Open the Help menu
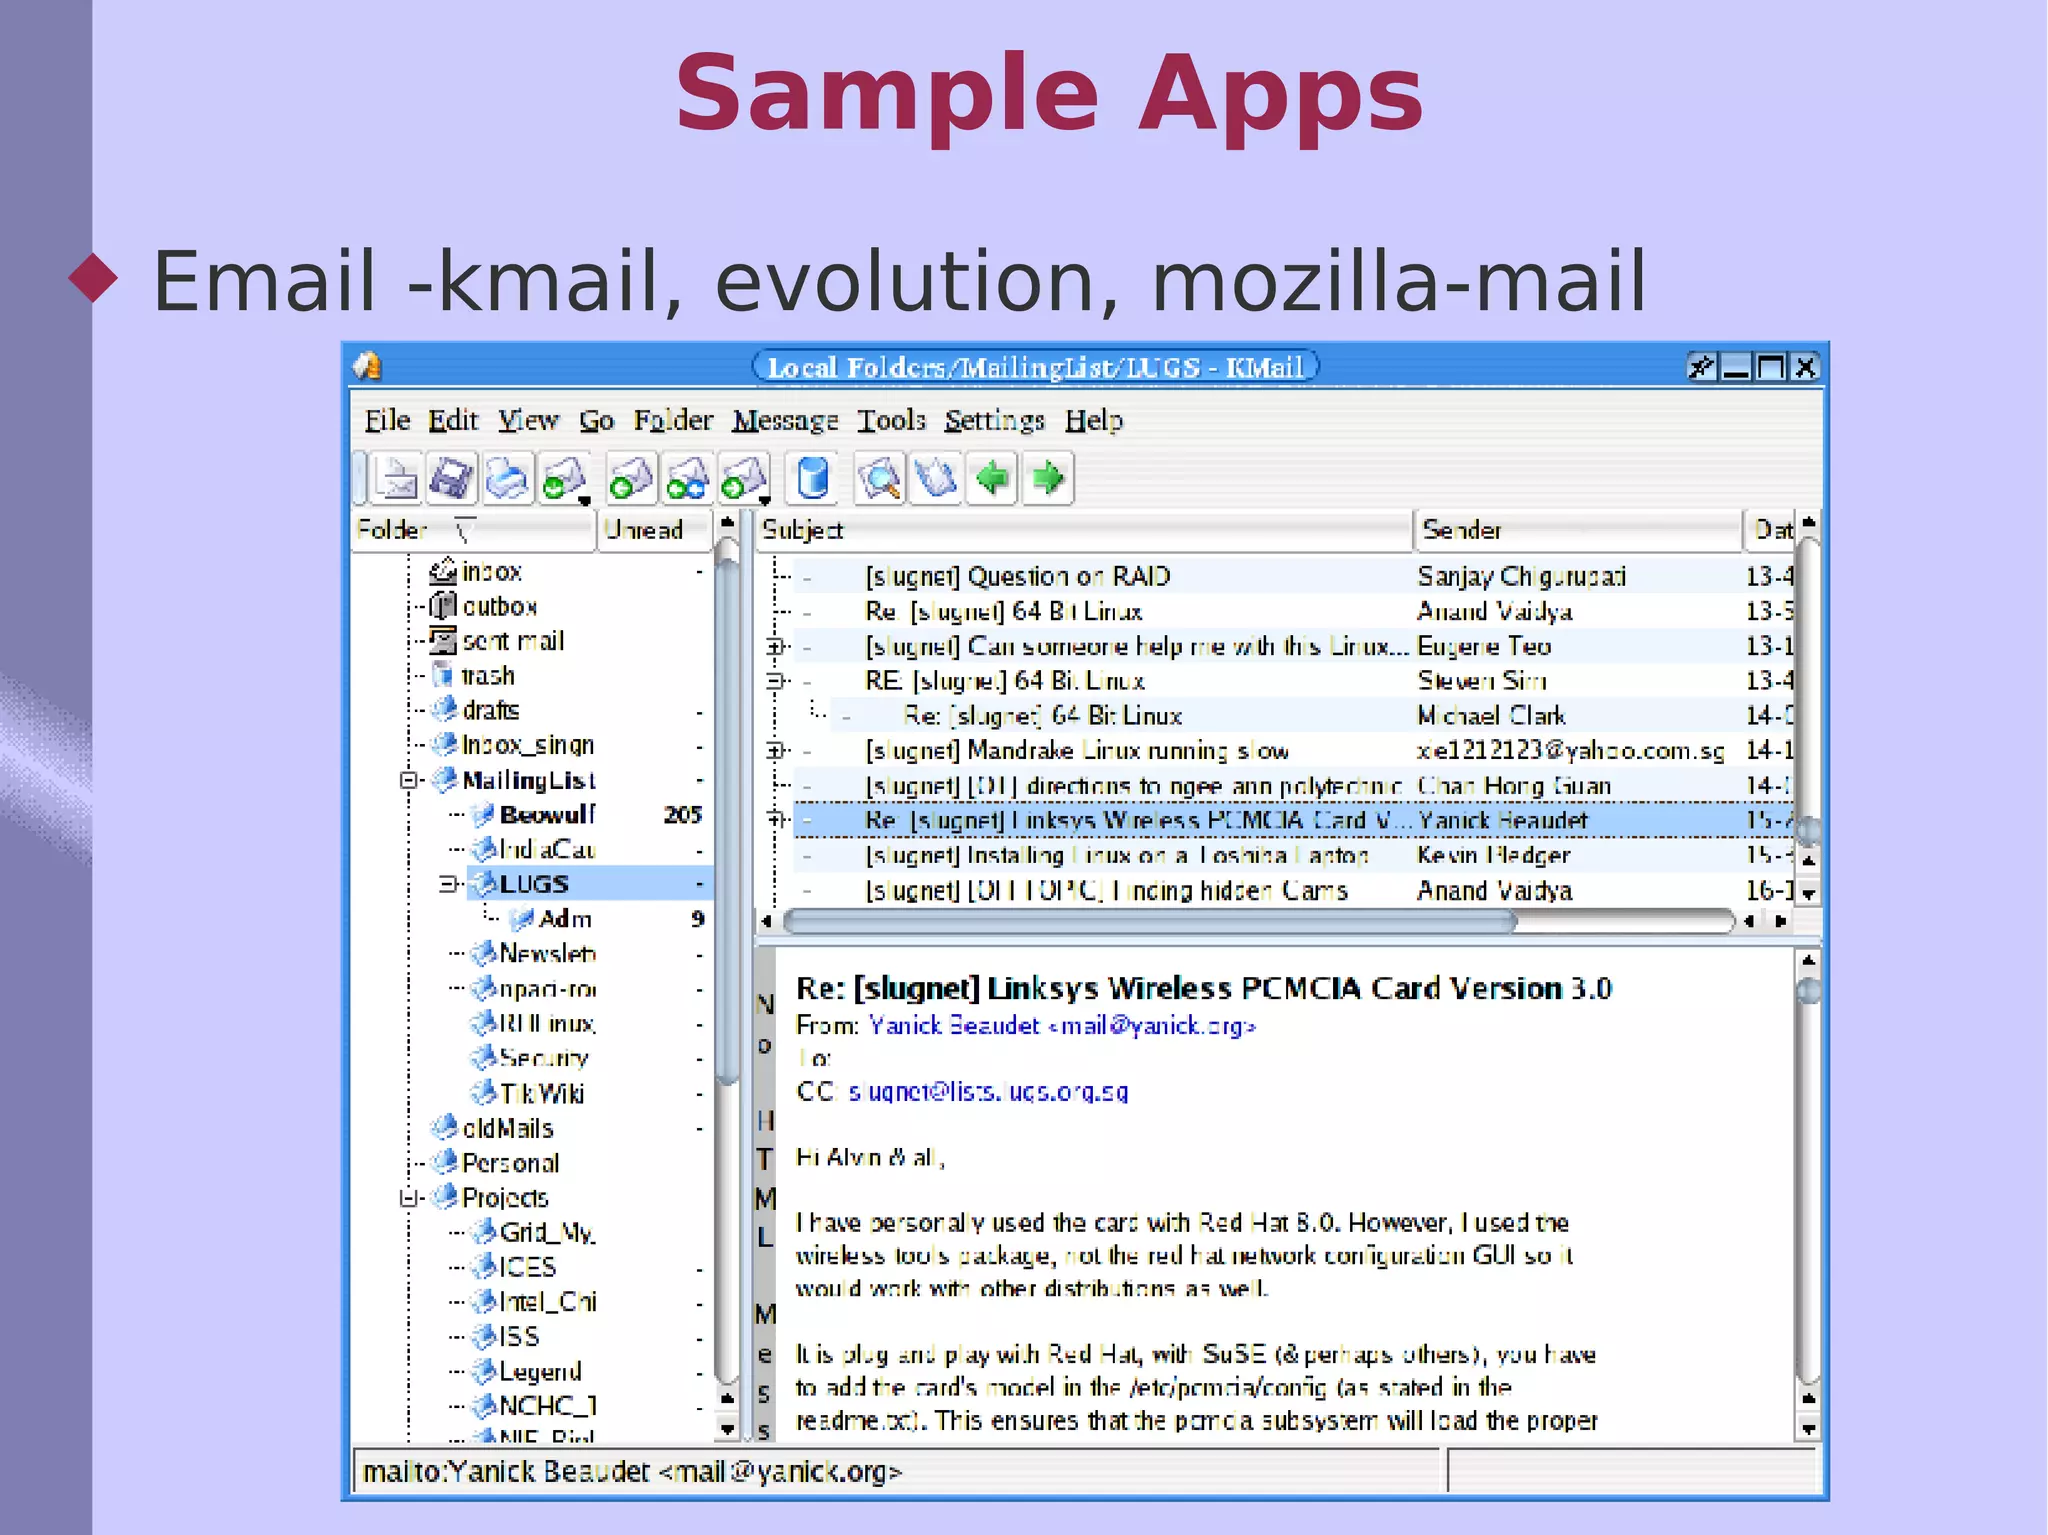This screenshot has width=2048, height=1535. tap(1094, 420)
